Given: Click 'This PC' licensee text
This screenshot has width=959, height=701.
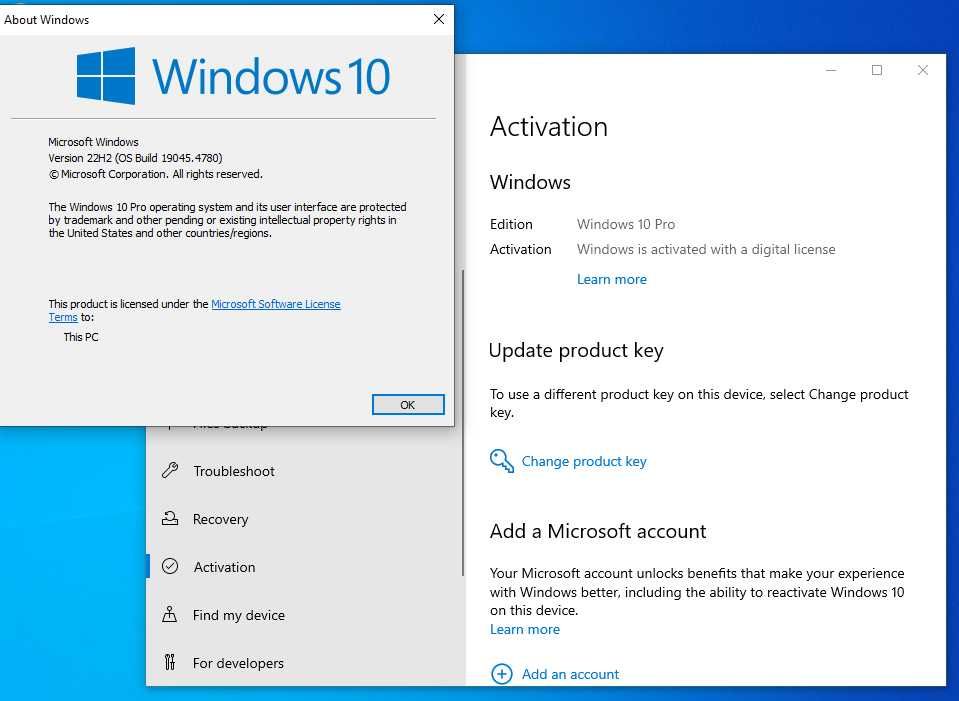Looking at the screenshot, I should click(81, 337).
